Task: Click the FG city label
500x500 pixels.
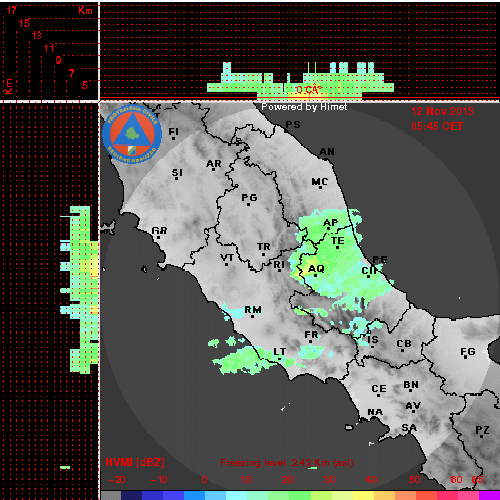Action: click(467, 351)
